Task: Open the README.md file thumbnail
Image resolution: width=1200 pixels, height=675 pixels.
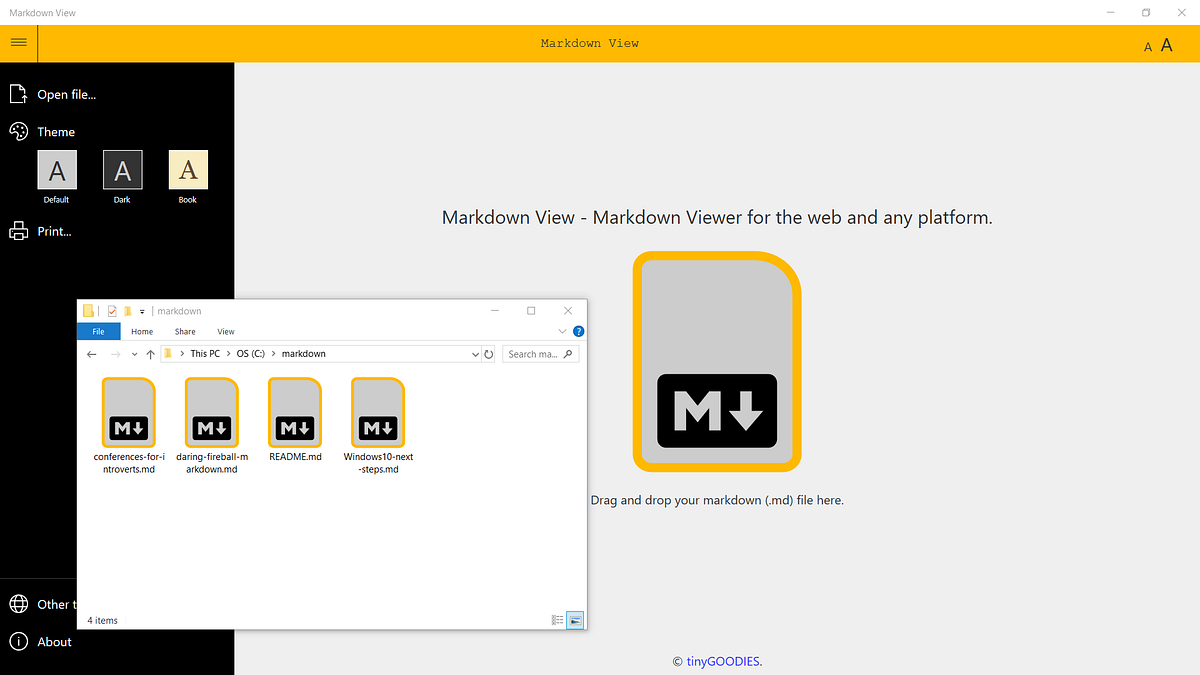Action: click(x=294, y=411)
